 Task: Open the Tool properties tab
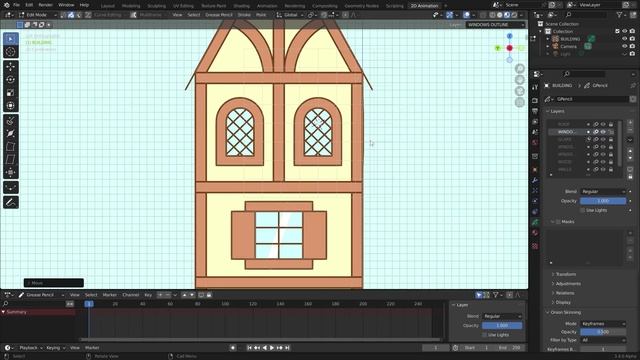click(x=535, y=88)
